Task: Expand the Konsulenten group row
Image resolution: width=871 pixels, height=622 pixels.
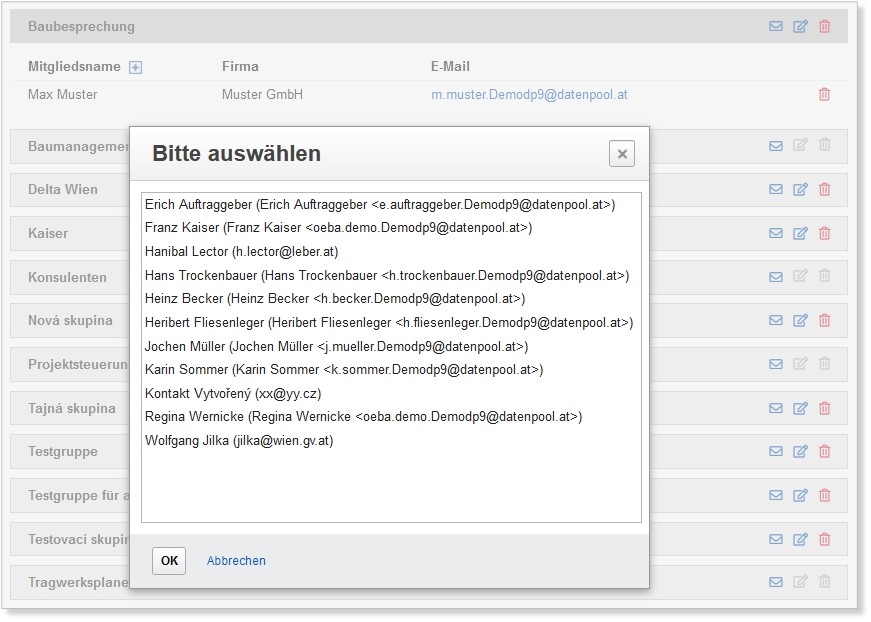Action: 67,277
